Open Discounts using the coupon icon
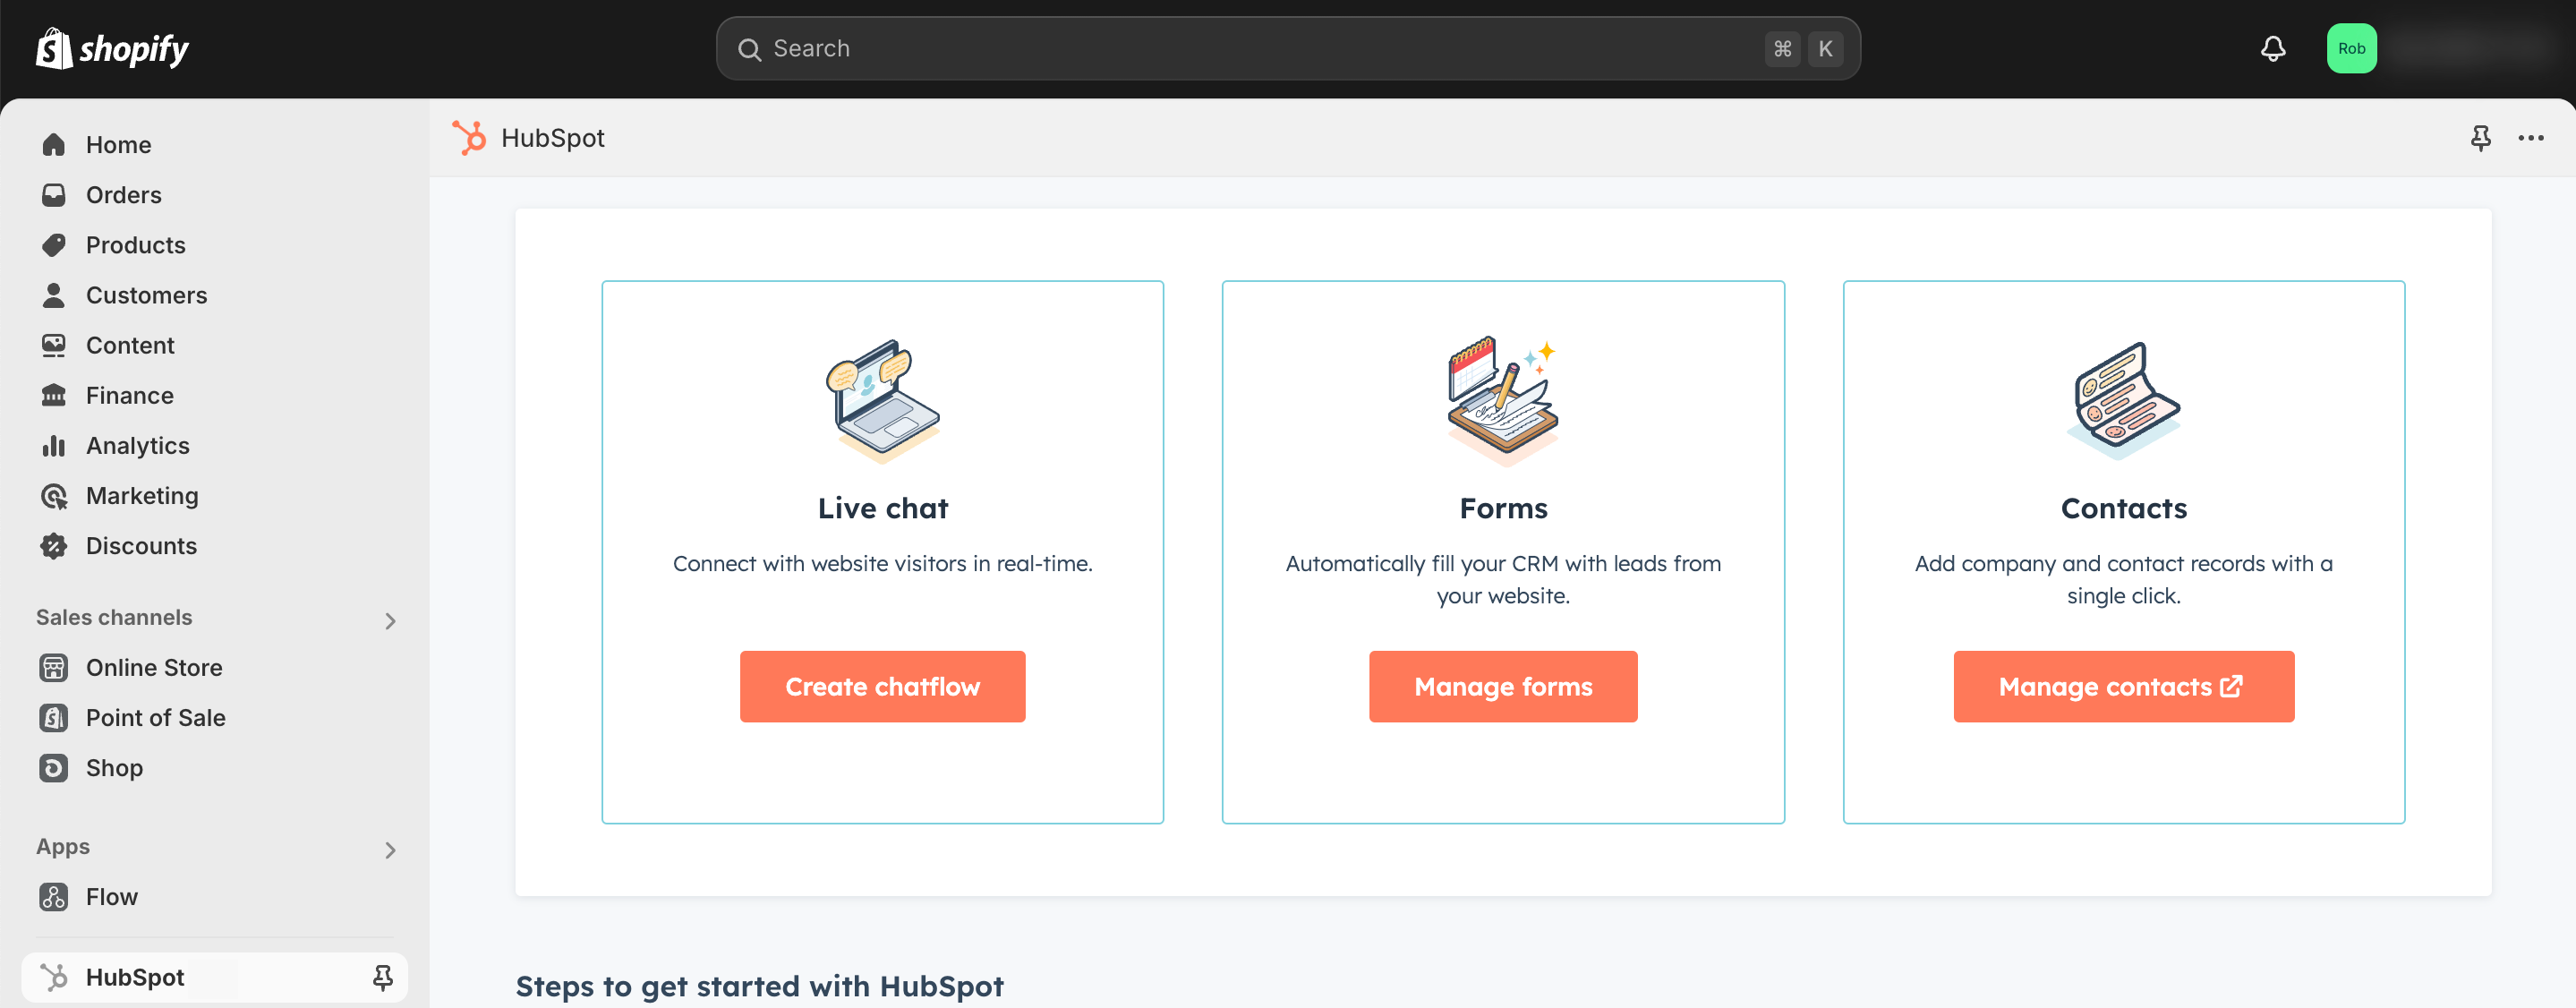 click(54, 545)
